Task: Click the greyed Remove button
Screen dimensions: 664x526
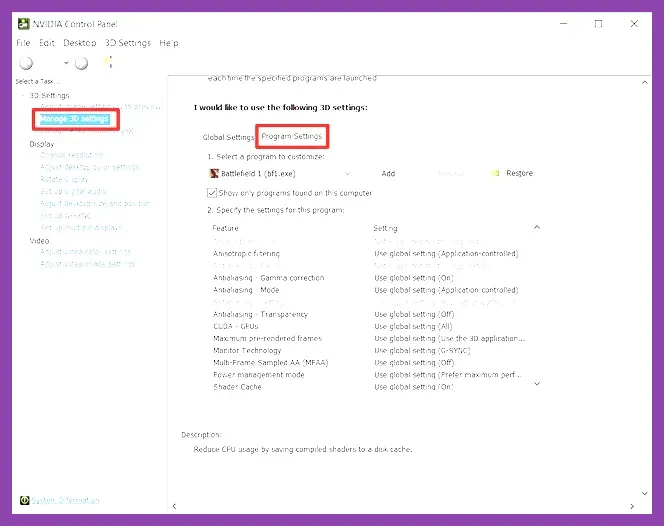Action: coord(451,174)
